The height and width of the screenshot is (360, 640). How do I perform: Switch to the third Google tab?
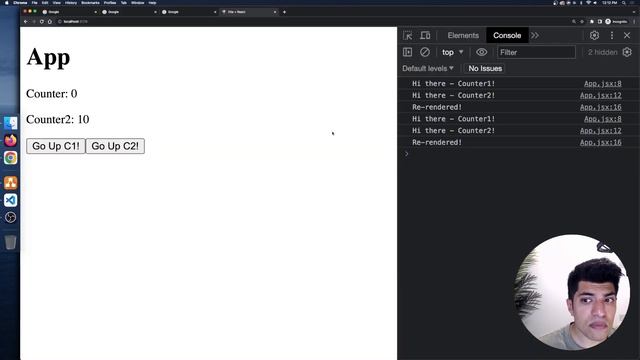pyautogui.click(x=189, y=12)
